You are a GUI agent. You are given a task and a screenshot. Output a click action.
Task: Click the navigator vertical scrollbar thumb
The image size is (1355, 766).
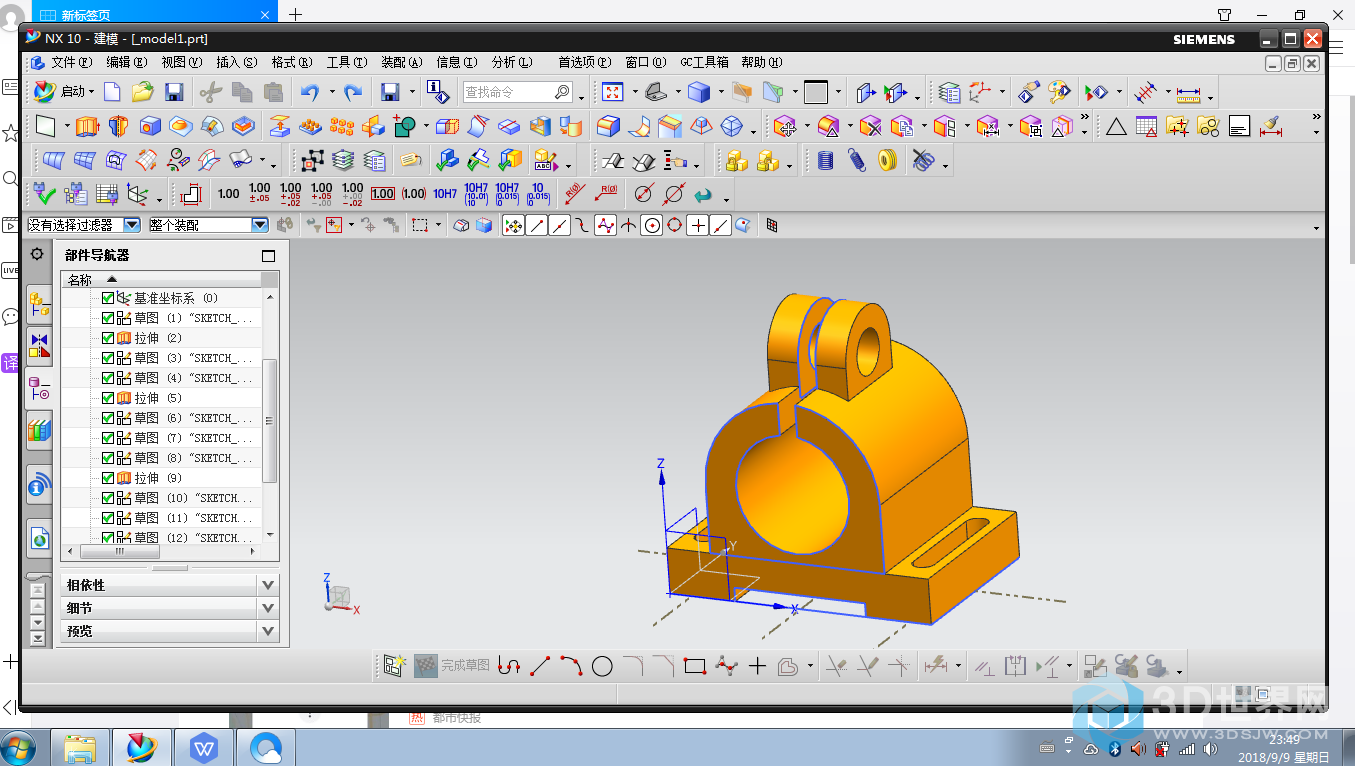pos(270,420)
